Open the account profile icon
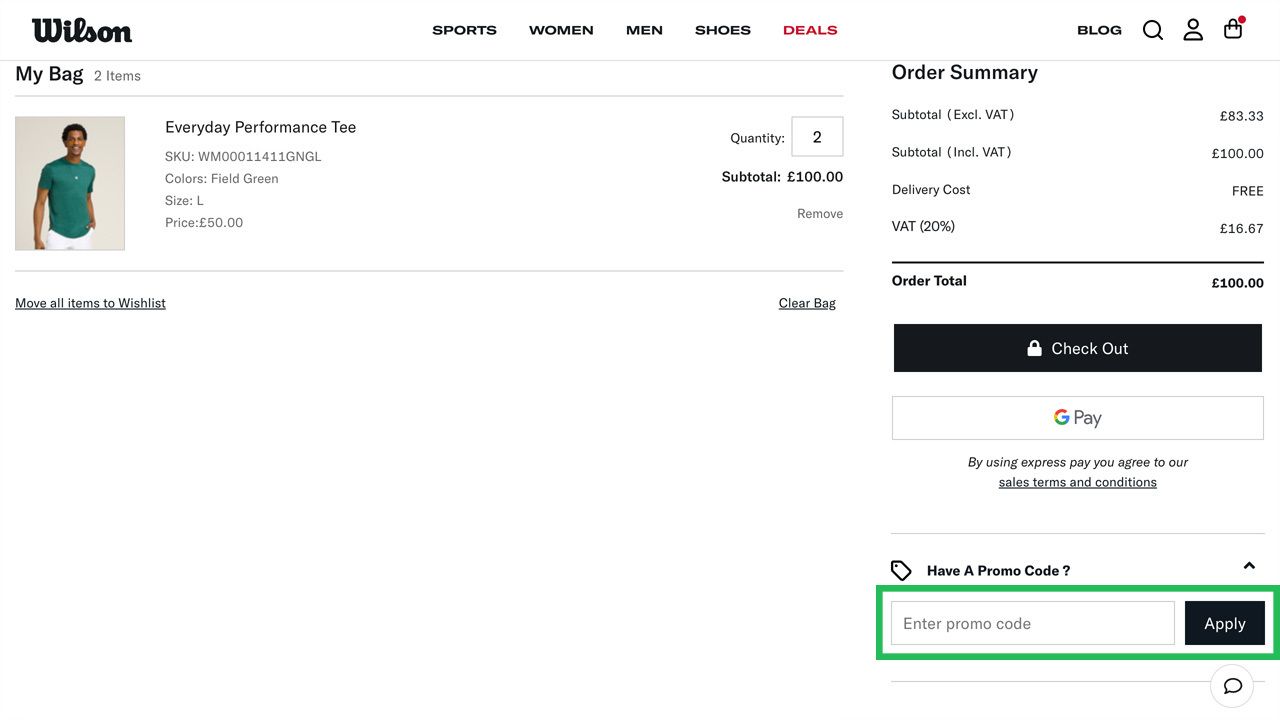The image size is (1280, 720). (1193, 30)
